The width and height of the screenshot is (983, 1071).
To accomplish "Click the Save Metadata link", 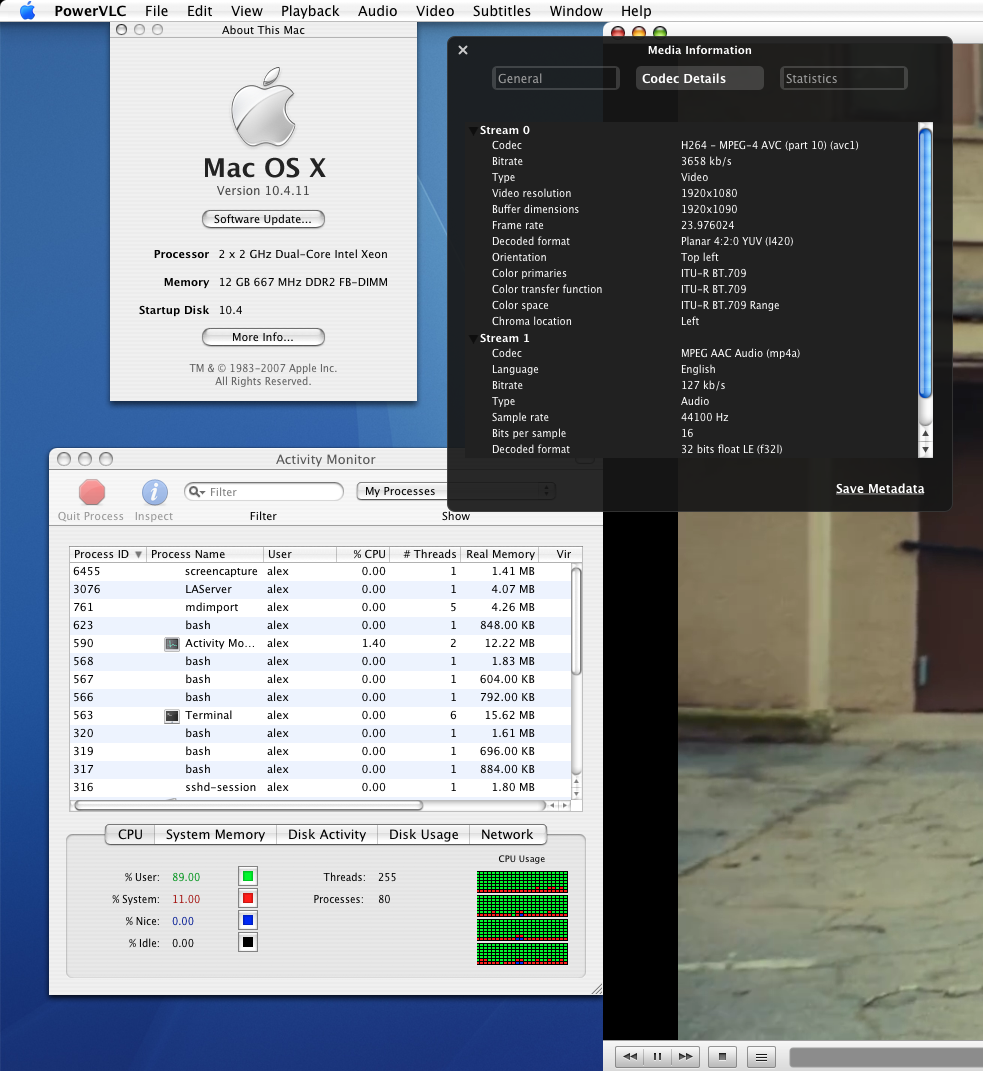I will [x=880, y=488].
